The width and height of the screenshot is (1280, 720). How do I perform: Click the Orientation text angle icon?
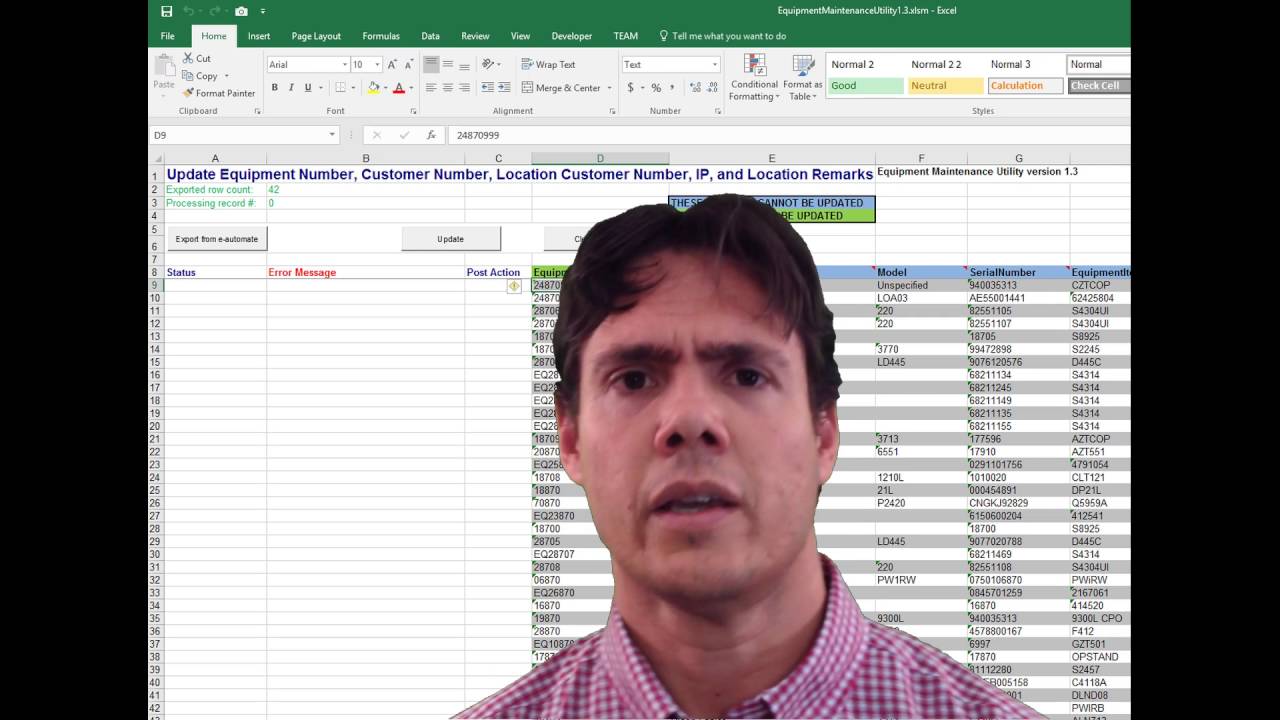coord(488,64)
